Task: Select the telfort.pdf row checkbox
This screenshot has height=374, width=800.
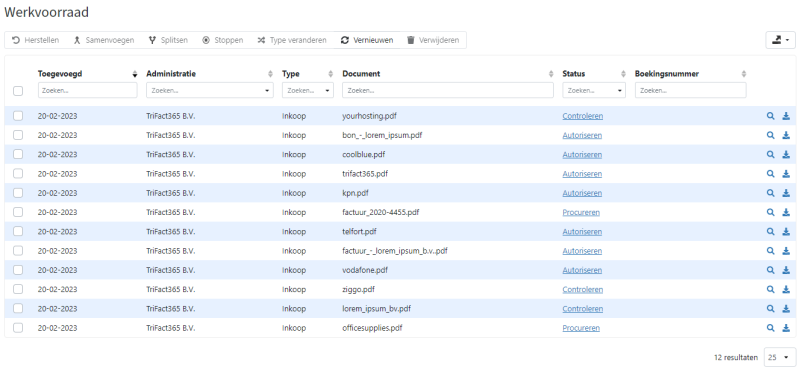Action: coord(18,231)
